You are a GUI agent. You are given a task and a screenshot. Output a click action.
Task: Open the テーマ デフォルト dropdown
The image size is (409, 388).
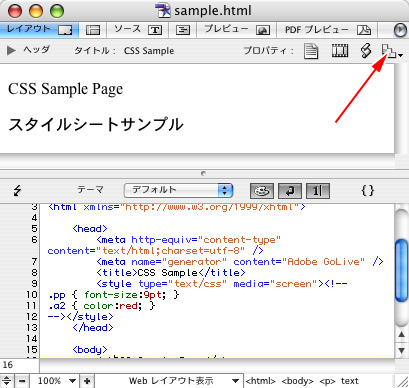pyautogui.click(x=178, y=191)
